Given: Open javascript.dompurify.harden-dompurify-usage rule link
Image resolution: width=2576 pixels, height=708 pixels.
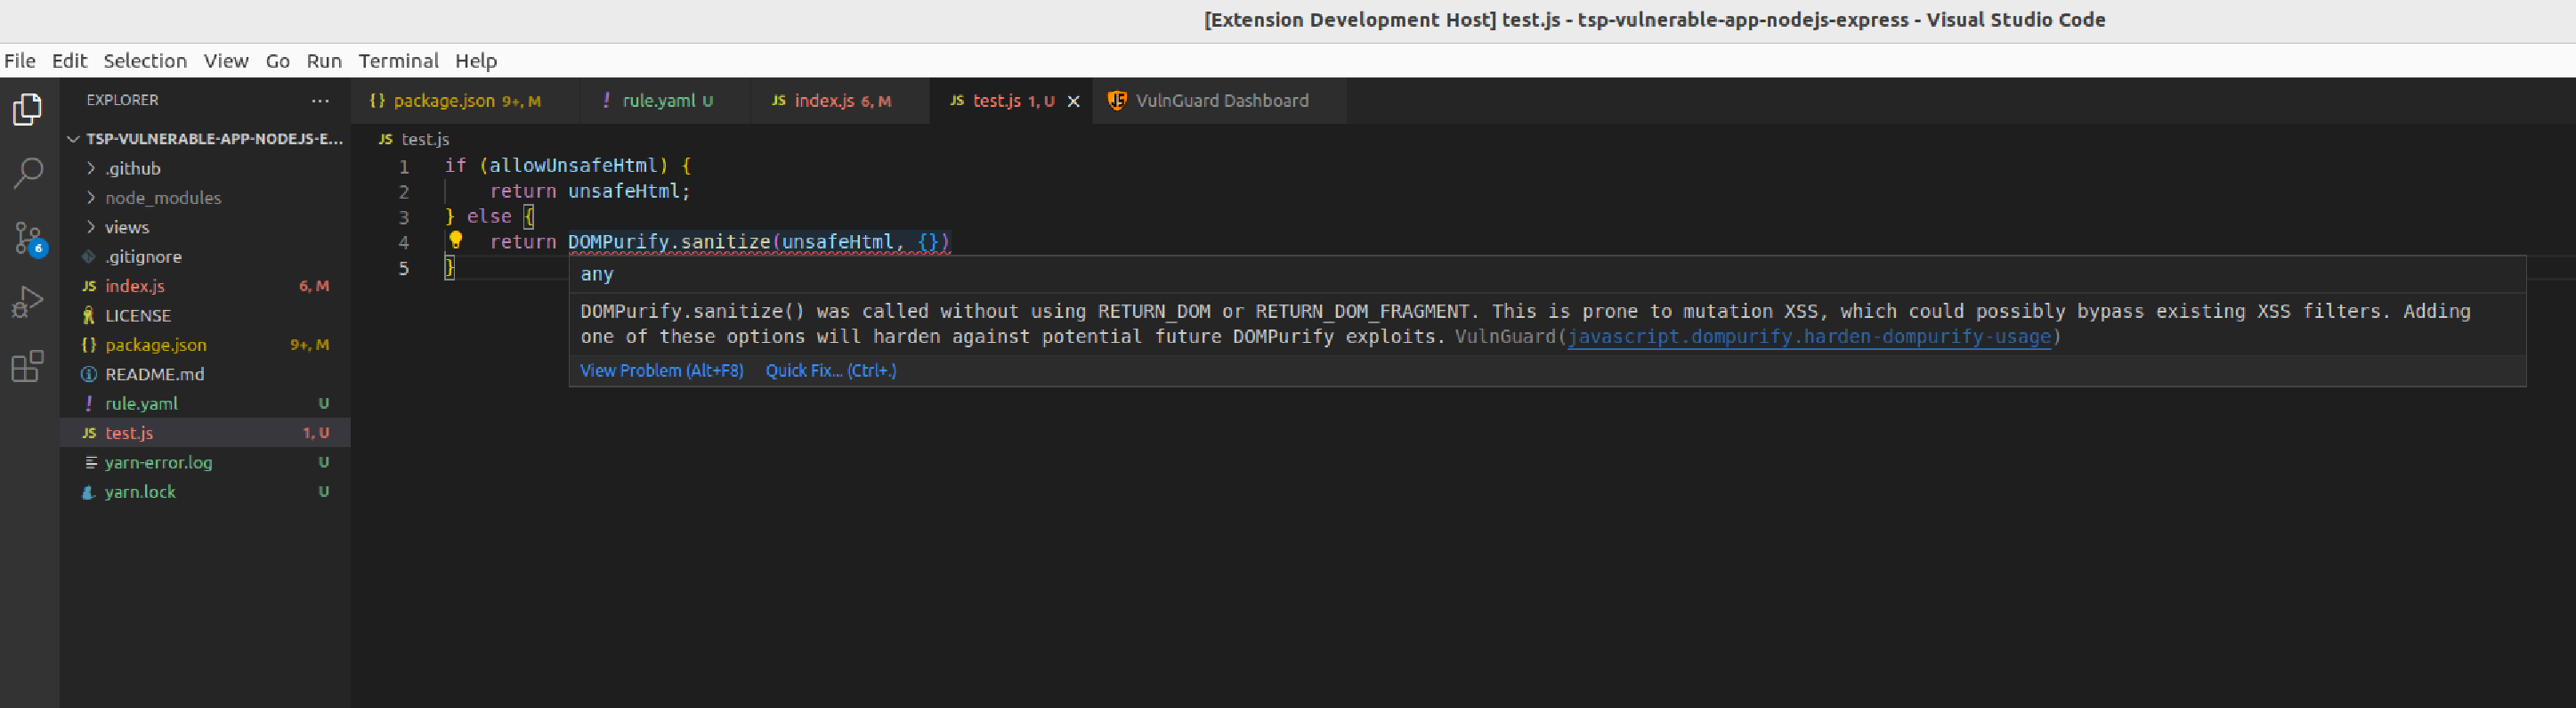Looking at the screenshot, I should pos(1809,337).
